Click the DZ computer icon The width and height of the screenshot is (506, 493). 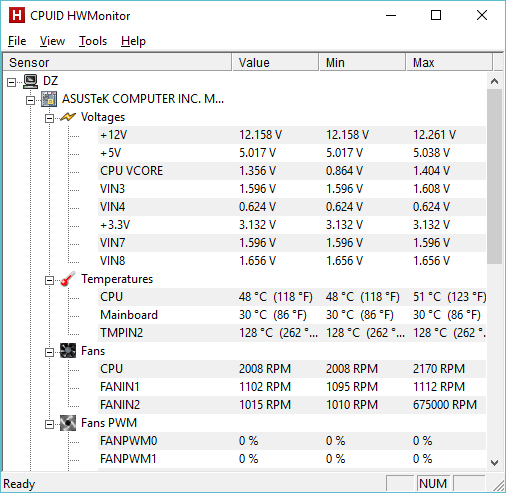pyautogui.click(x=30, y=81)
